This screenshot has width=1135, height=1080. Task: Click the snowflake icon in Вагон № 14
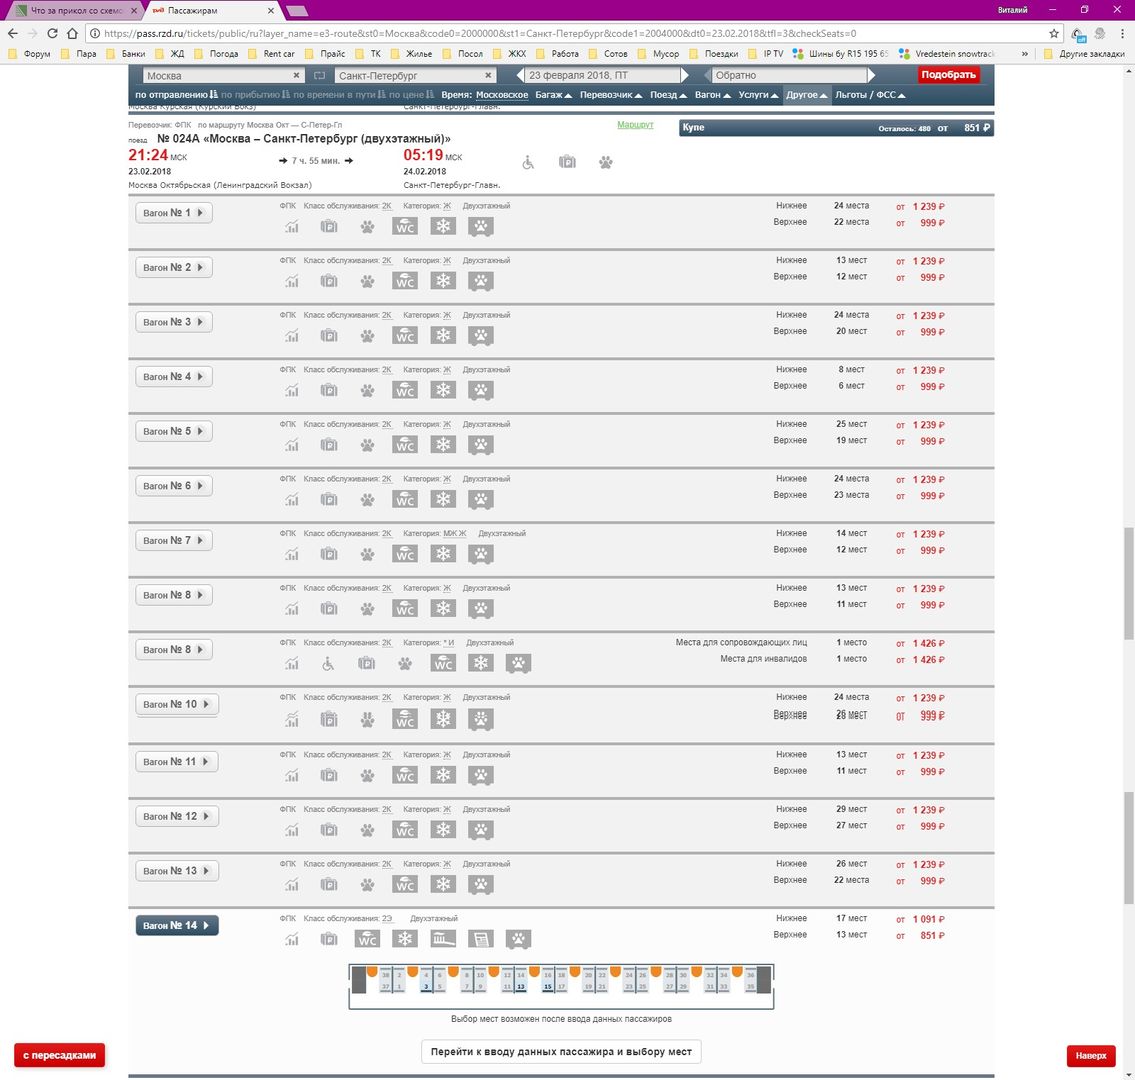[x=405, y=939]
